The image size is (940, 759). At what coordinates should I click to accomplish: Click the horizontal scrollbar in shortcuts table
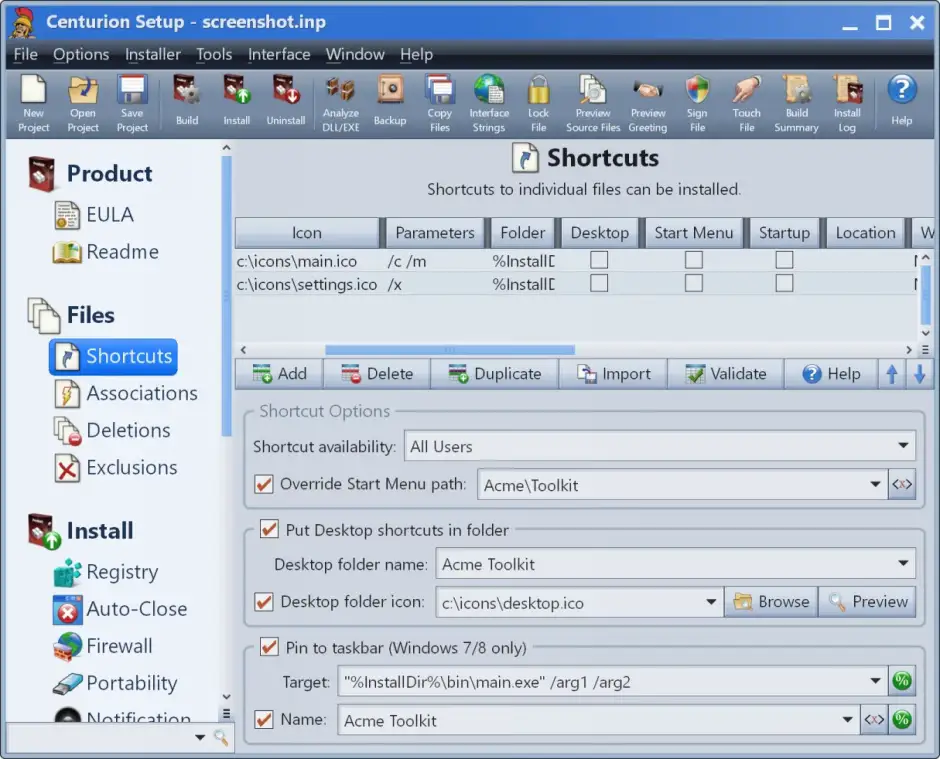click(x=449, y=350)
